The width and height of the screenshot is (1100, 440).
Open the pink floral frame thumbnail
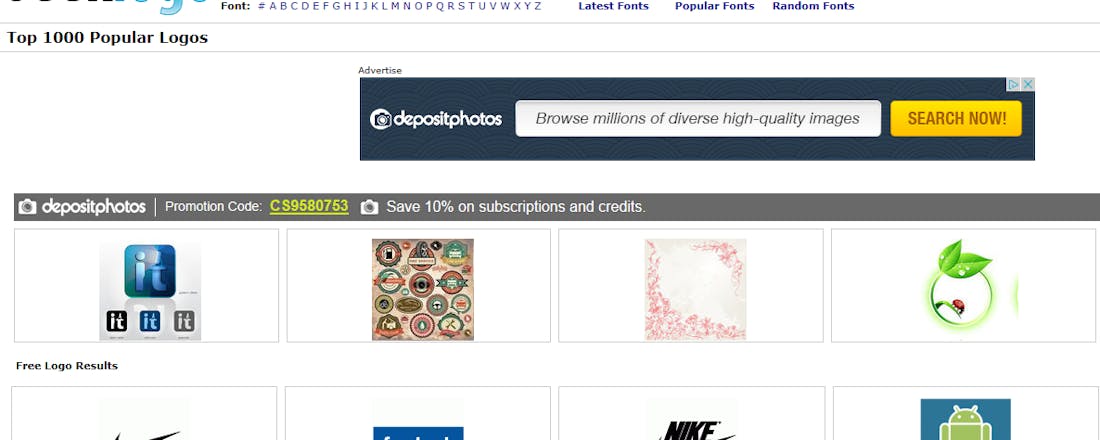coord(695,290)
